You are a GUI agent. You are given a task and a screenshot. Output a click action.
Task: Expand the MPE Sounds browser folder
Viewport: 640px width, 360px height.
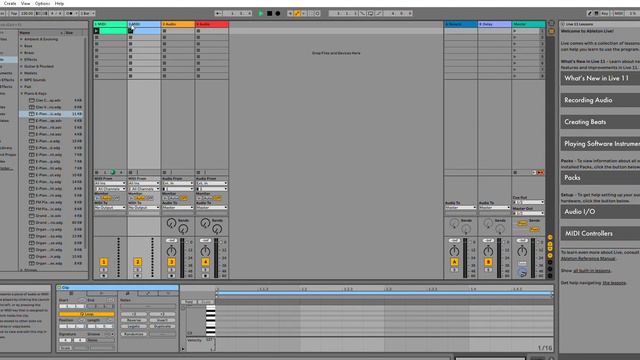point(22,80)
